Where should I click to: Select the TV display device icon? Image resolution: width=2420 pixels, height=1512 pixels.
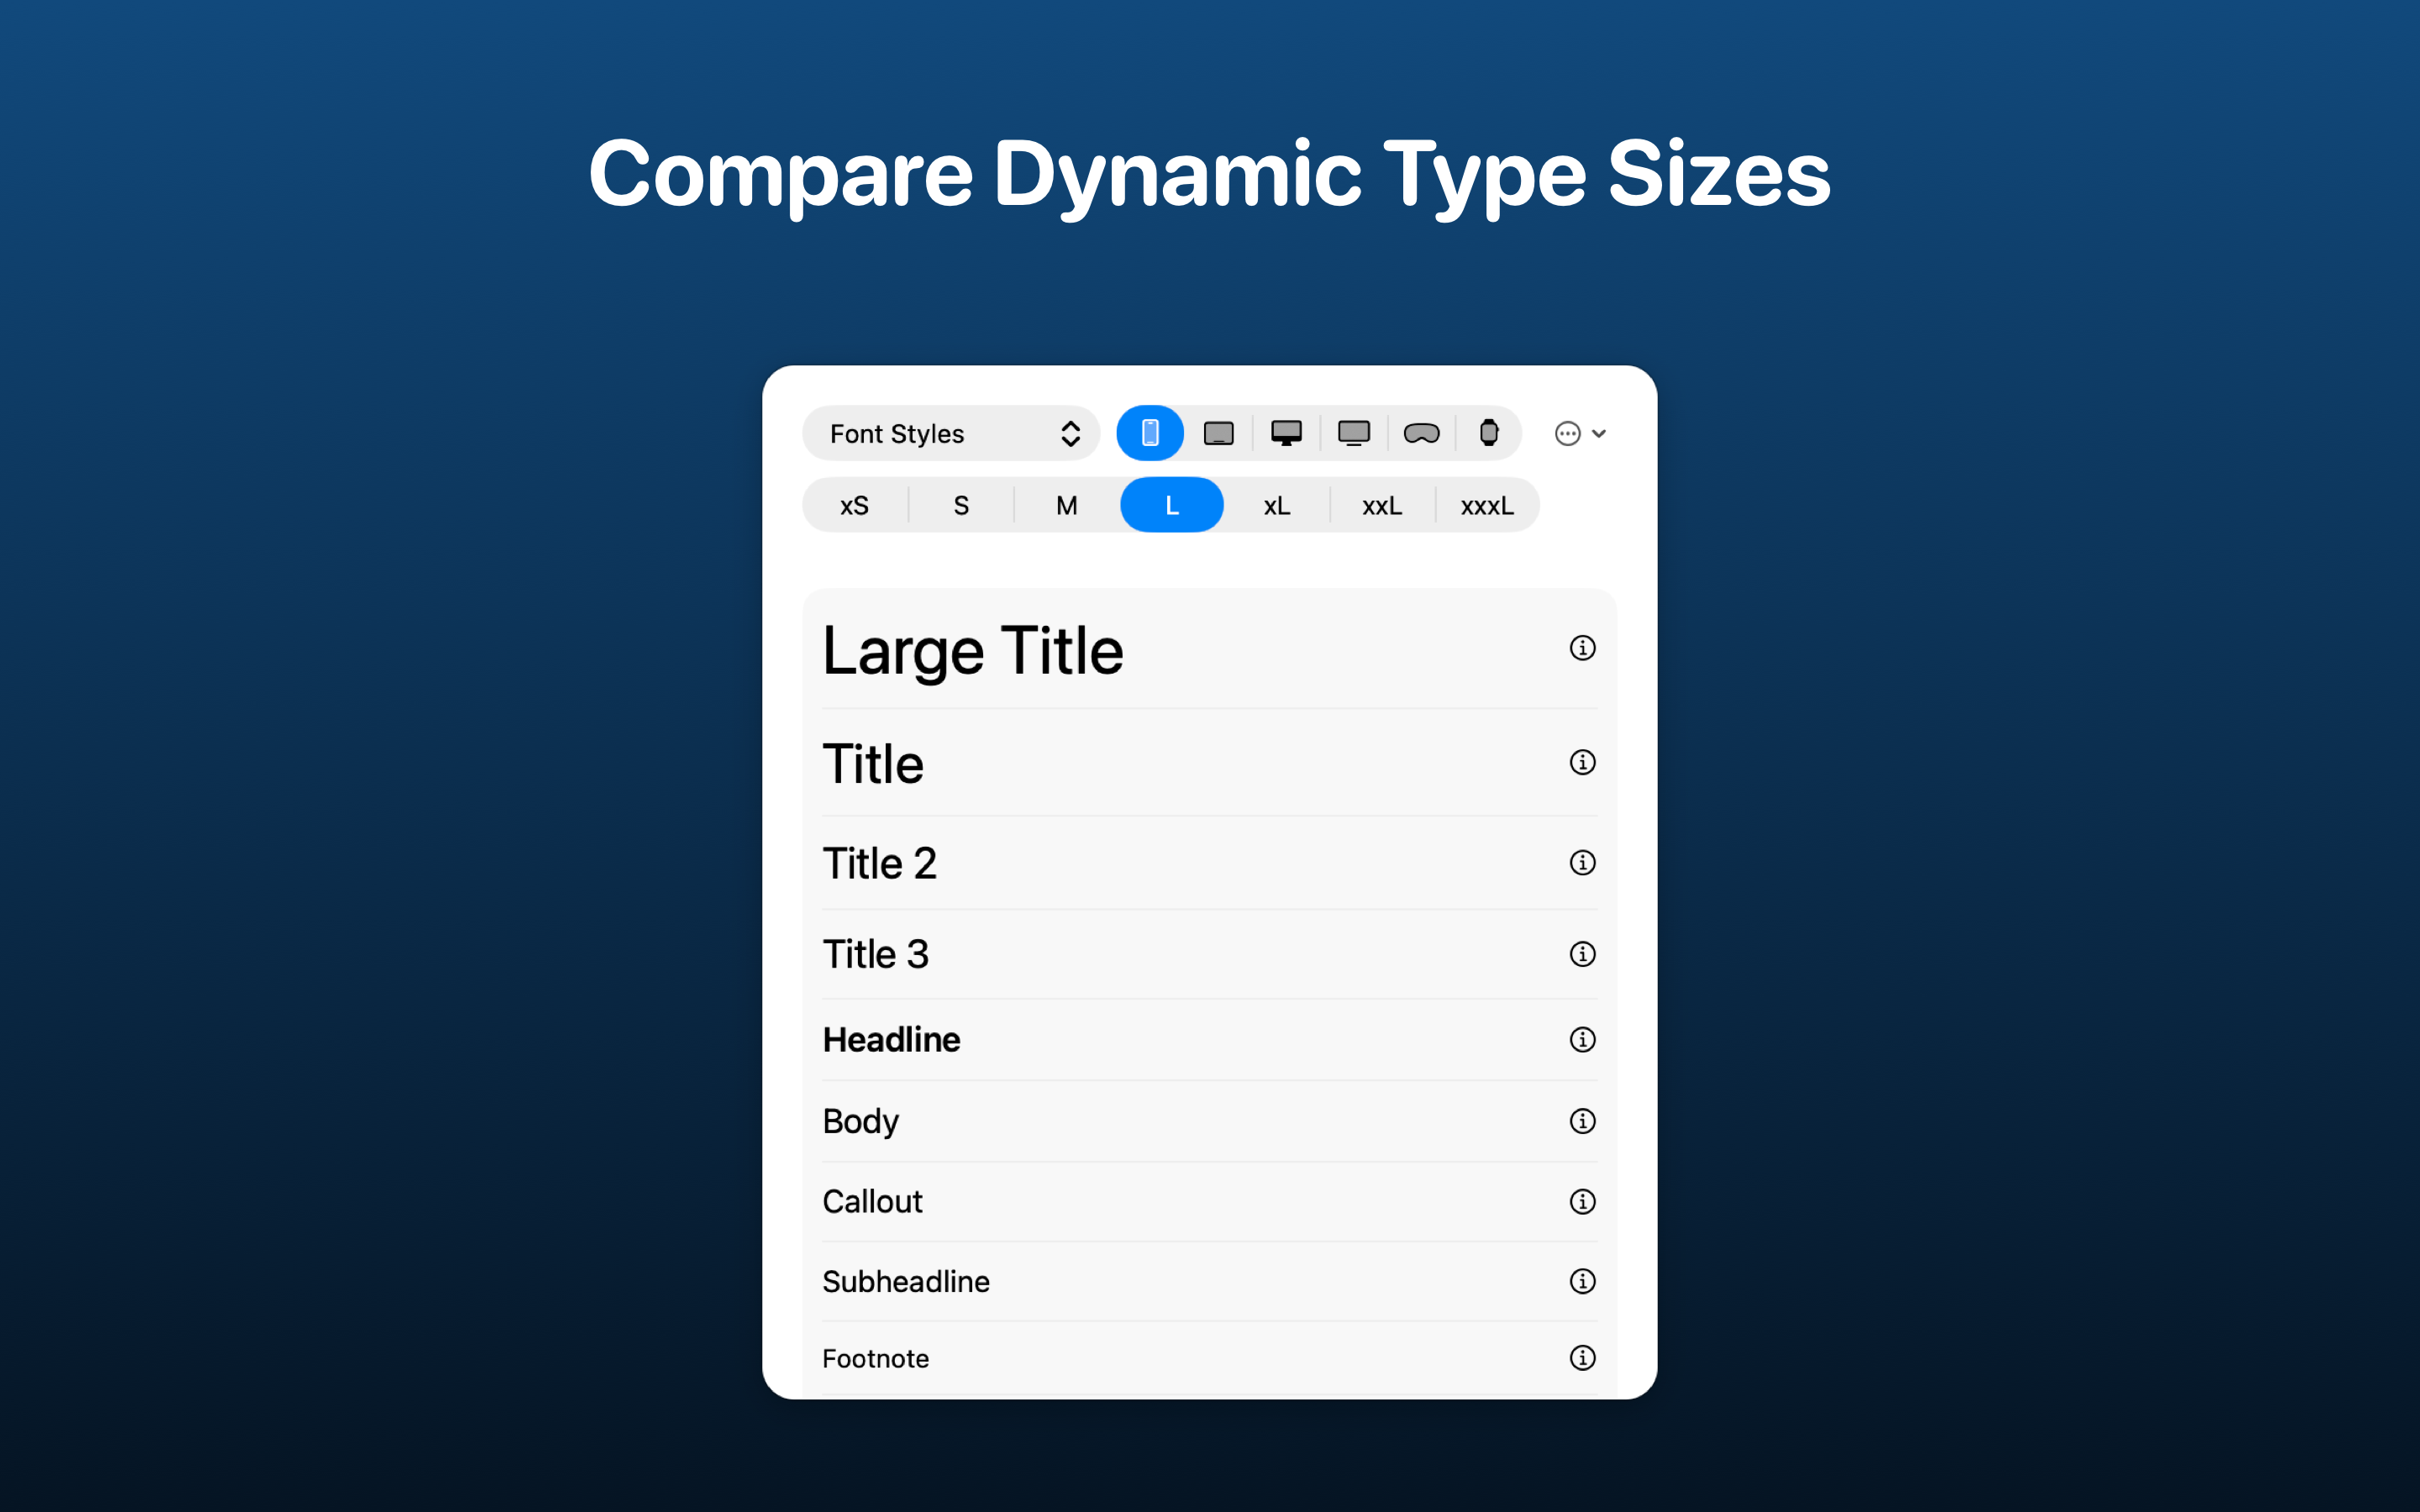pyautogui.click(x=1354, y=433)
